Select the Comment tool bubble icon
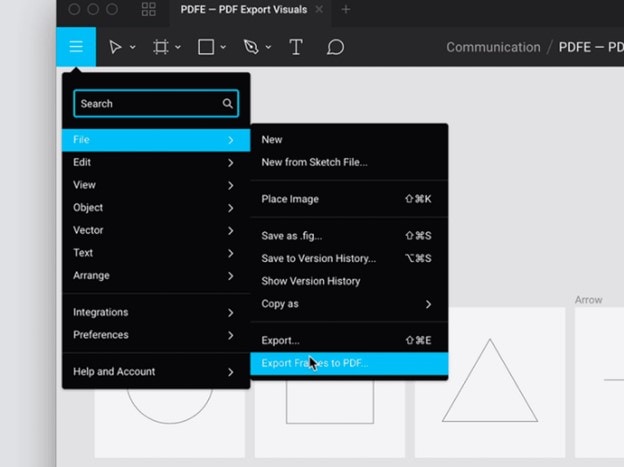Screen dimensions: 624x467 [335, 47]
